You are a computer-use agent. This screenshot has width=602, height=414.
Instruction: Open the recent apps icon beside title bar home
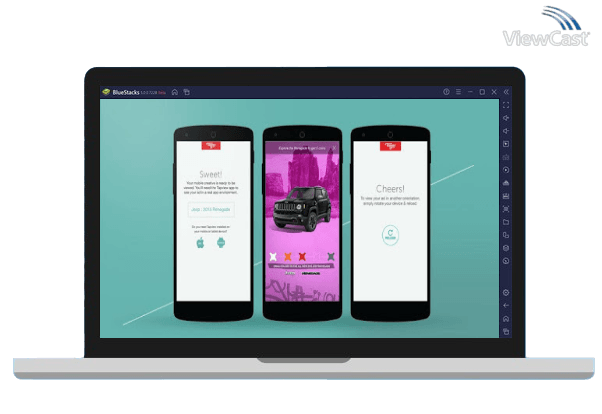[x=187, y=92]
